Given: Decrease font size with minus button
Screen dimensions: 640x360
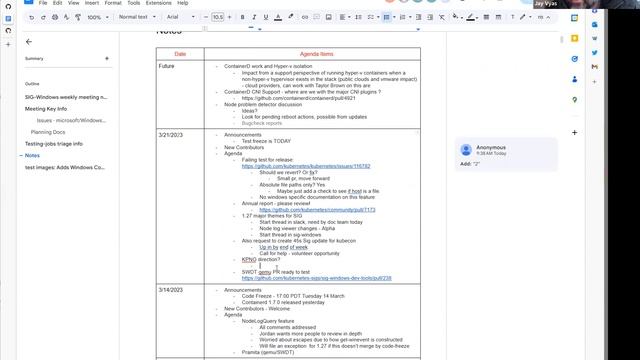Looking at the screenshot, I should coord(206,17).
